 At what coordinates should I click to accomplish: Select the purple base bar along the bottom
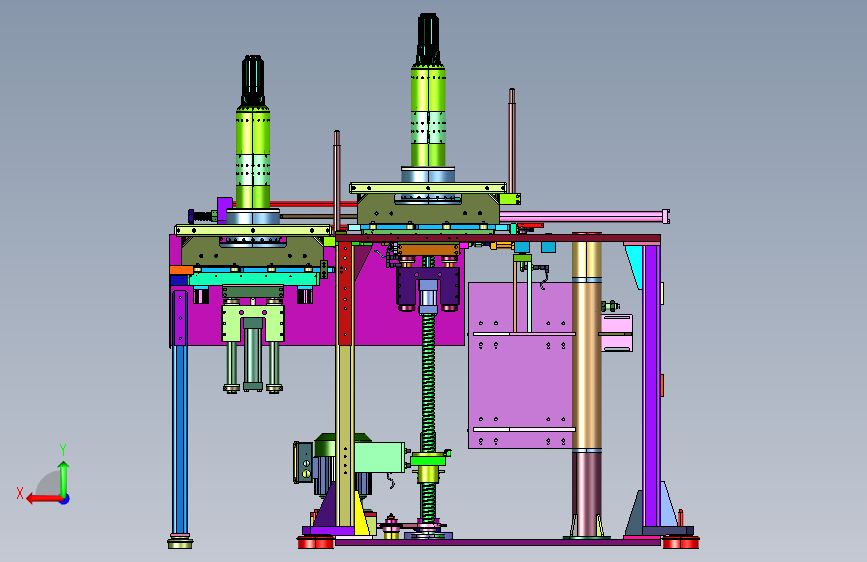click(498, 543)
